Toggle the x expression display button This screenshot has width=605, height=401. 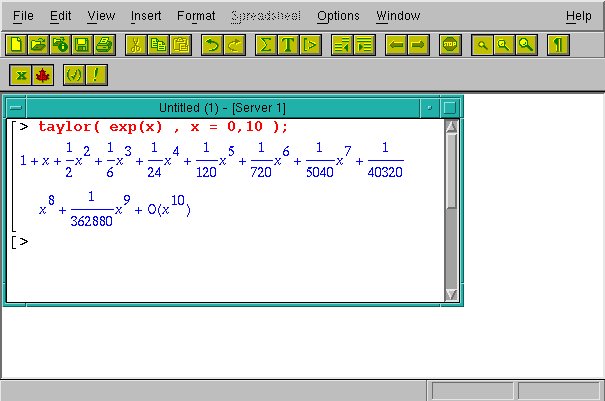(21, 75)
